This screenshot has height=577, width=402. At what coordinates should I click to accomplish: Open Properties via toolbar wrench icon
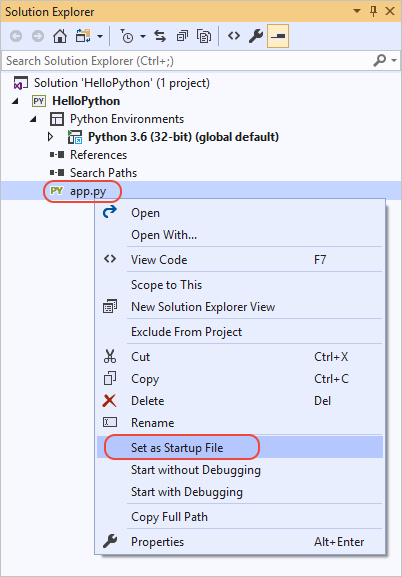click(256, 36)
